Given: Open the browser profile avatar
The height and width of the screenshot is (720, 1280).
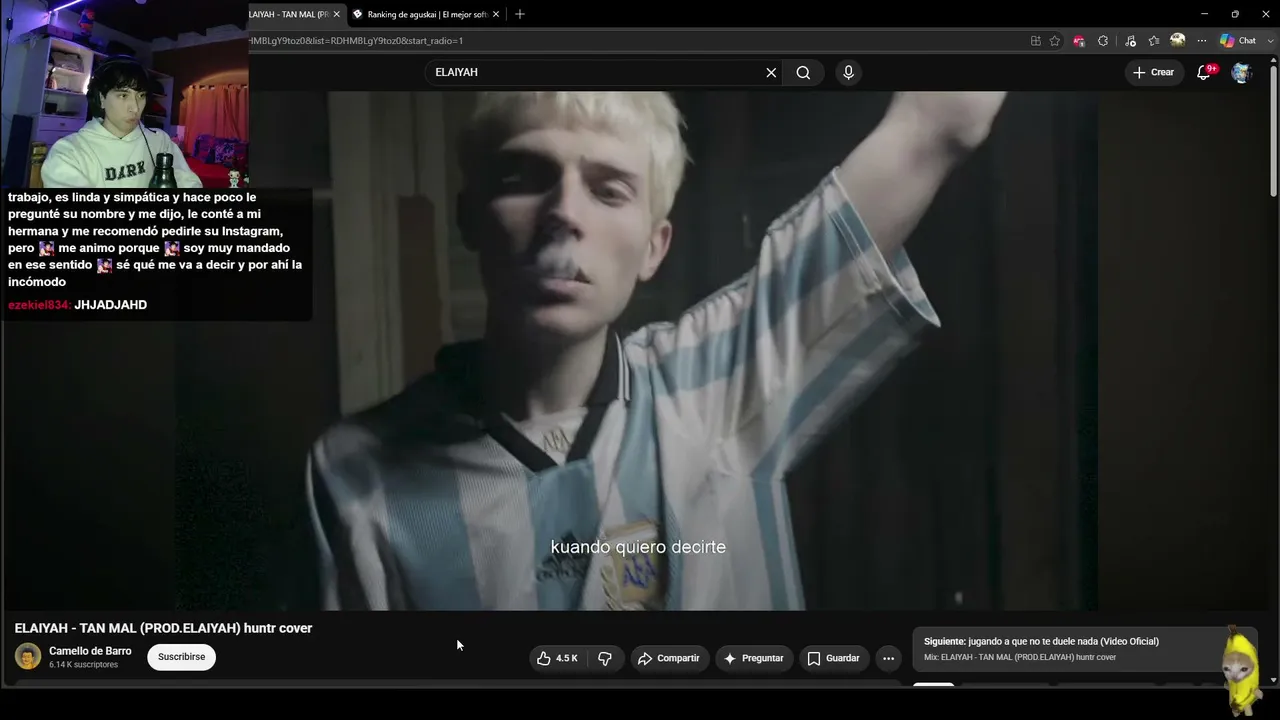Looking at the screenshot, I should (x=1178, y=41).
